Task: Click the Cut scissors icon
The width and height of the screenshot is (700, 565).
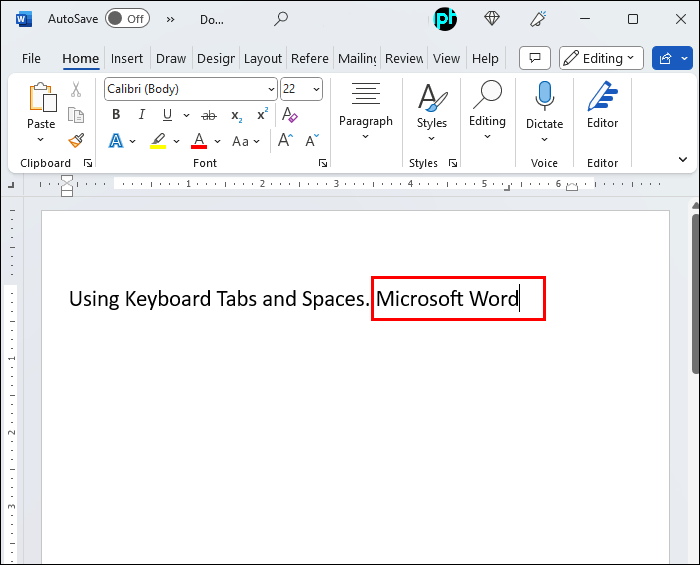Action: [76, 90]
